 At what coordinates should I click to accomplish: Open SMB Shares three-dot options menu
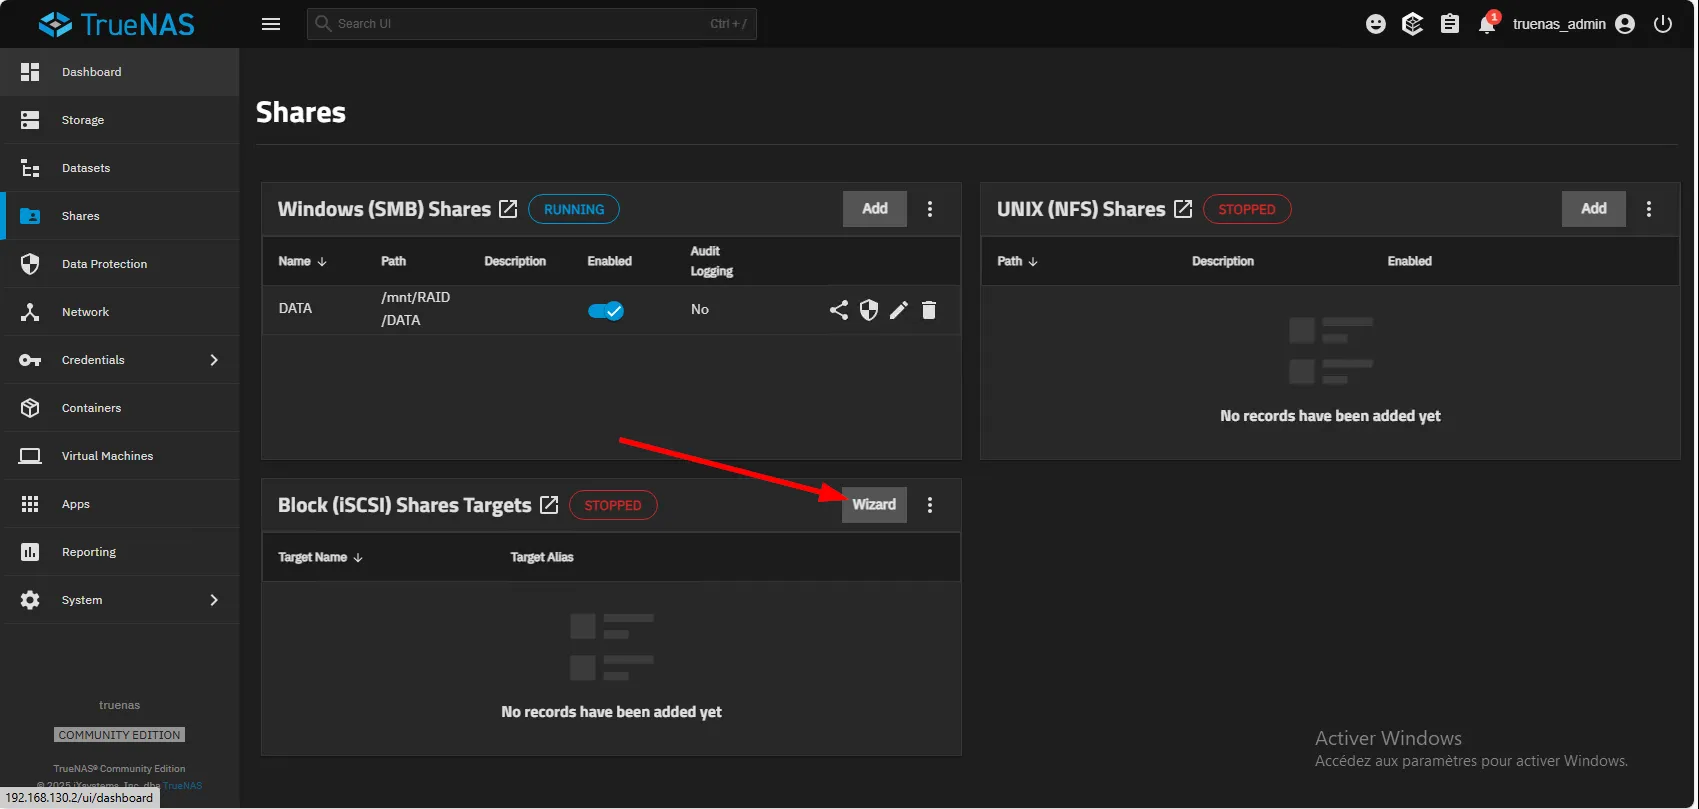point(930,209)
